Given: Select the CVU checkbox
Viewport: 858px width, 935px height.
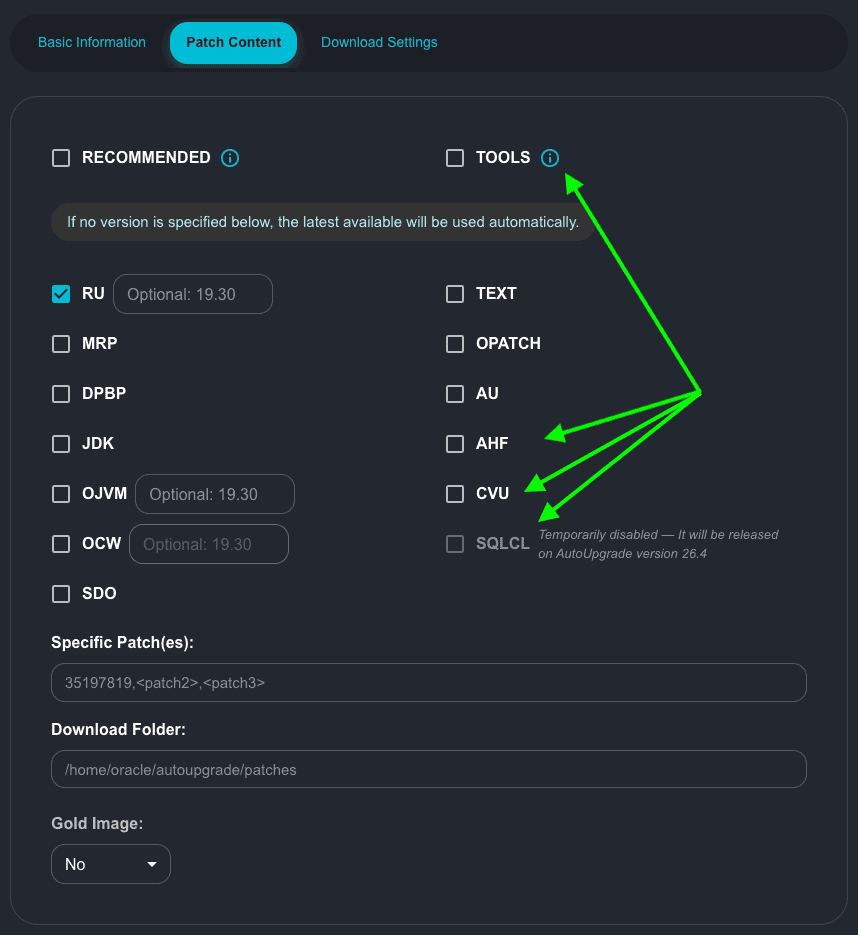Looking at the screenshot, I should pyautogui.click(x=455, y=494).
